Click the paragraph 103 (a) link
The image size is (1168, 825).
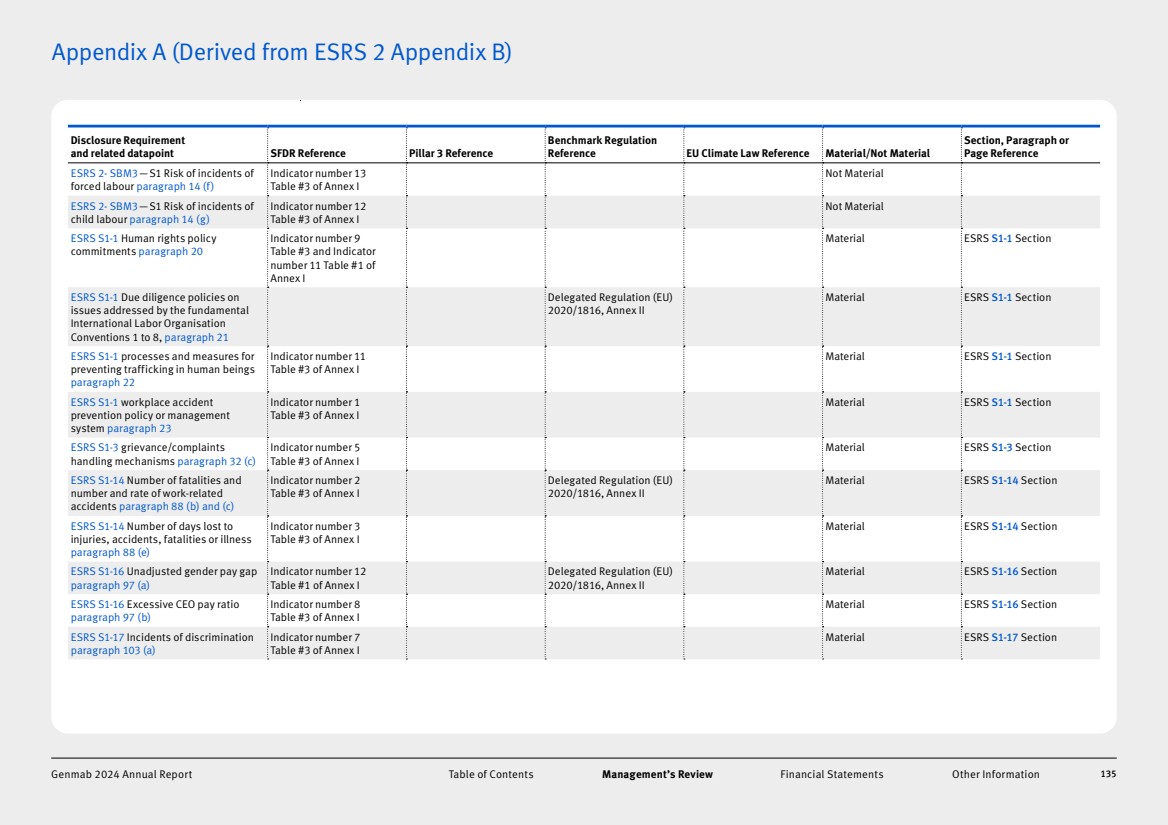(113, 651)
